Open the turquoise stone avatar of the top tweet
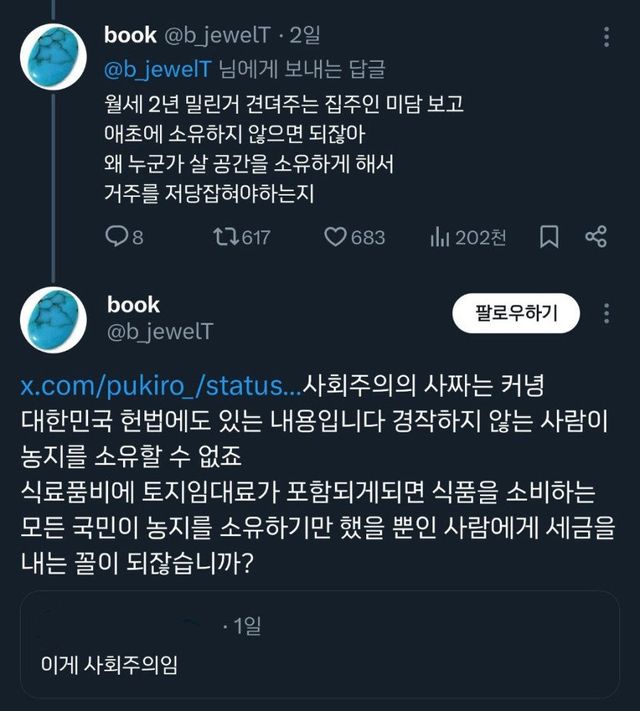Image resolution: width=640 pixels, height=711 pixels. (52, 56)
